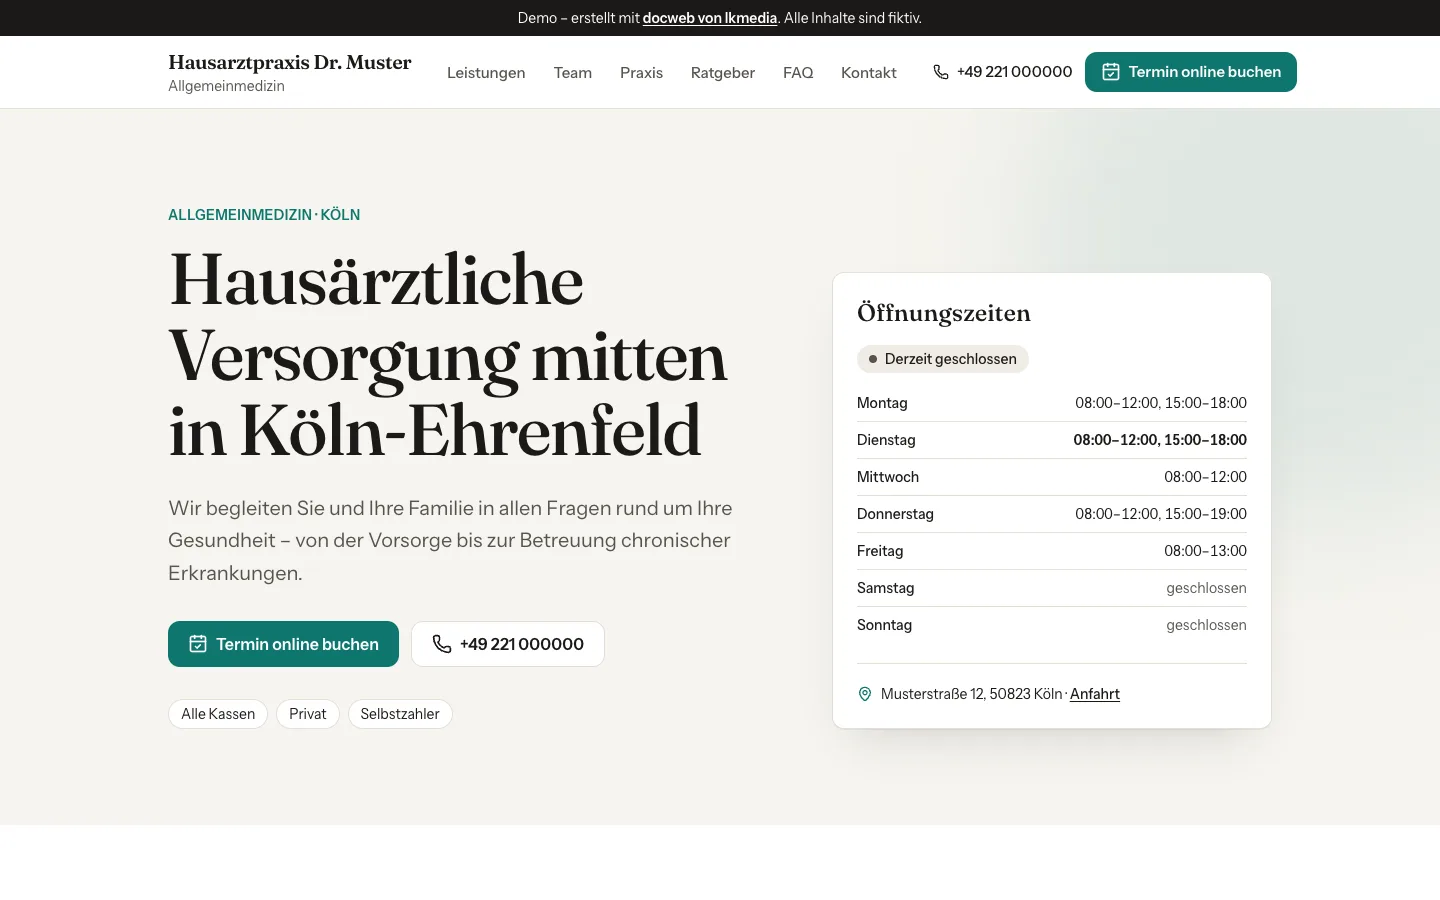Click the Sonntag row label
The image size is (1440, 900).
(885, 625)
